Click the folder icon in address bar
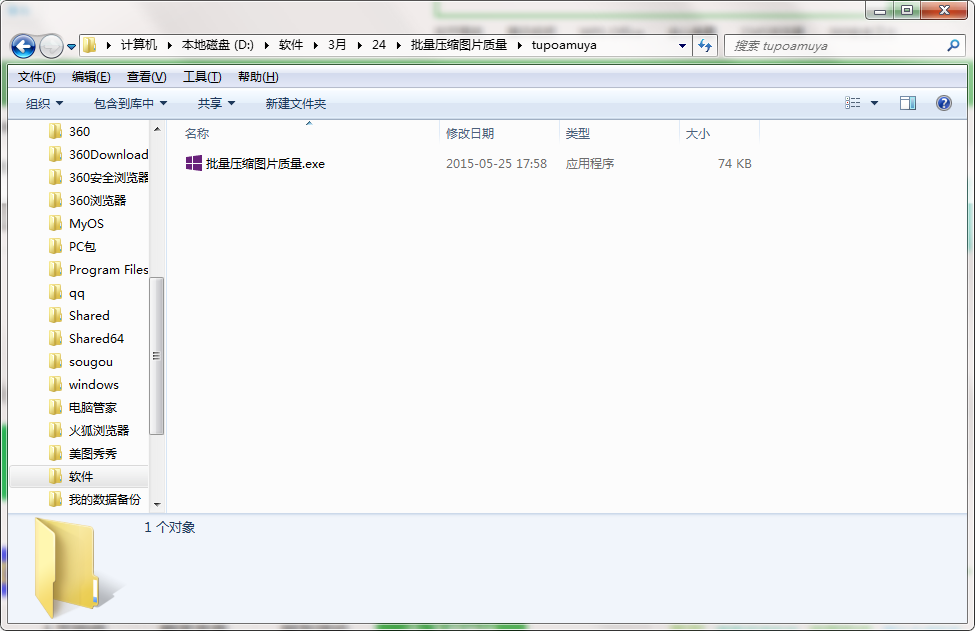Screen dimensions: 975x631 click(90, 45)
